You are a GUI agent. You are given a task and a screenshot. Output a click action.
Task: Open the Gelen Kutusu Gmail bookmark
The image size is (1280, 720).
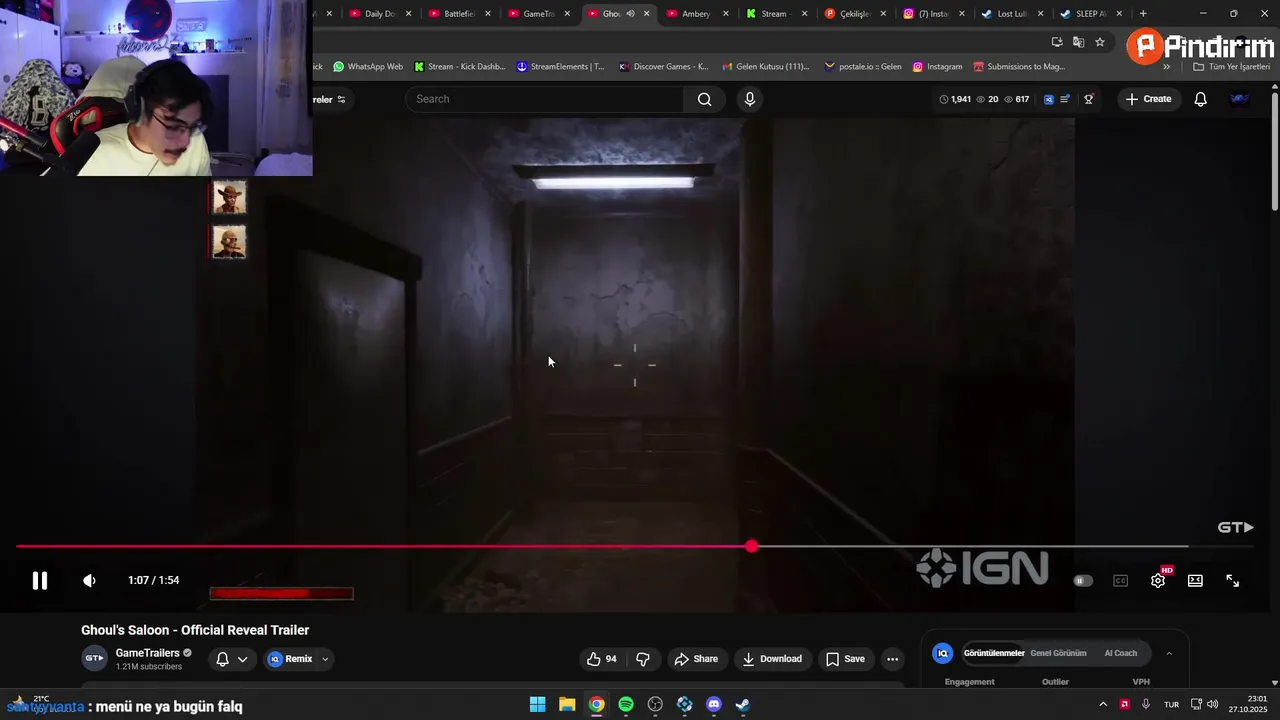point(765,67)
